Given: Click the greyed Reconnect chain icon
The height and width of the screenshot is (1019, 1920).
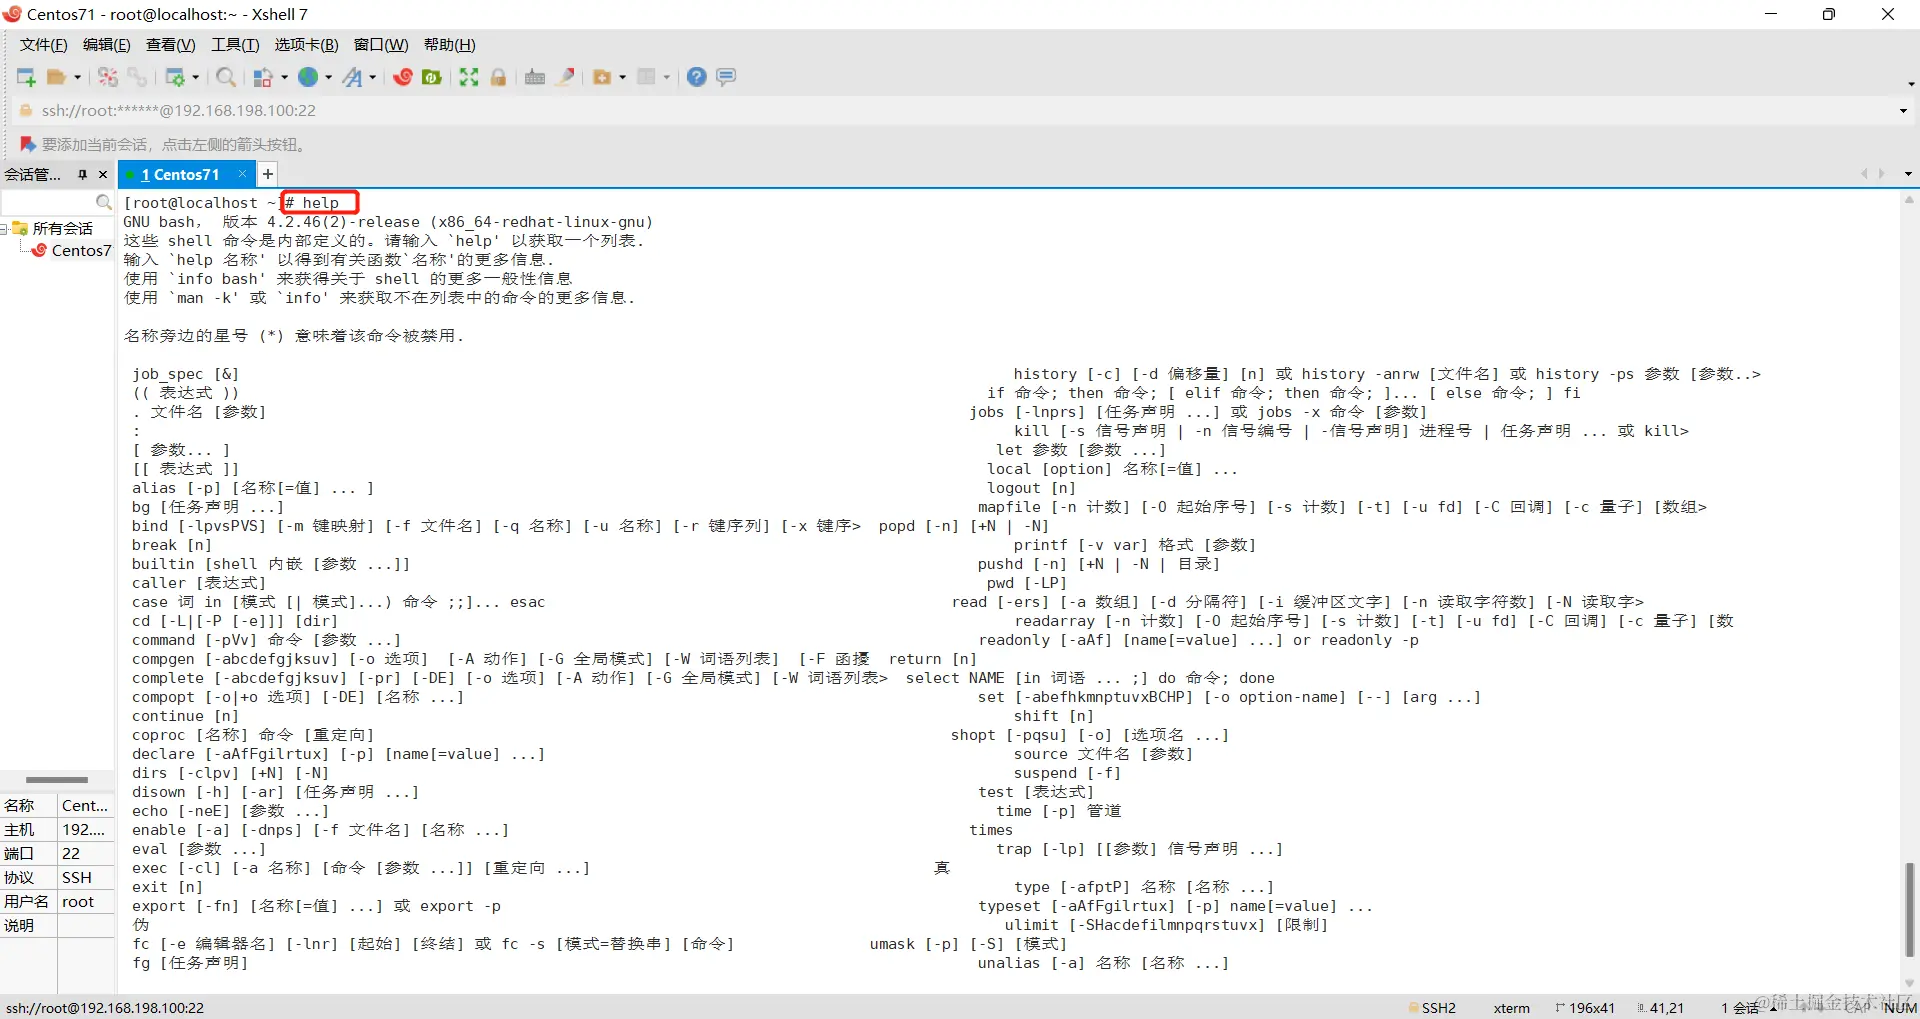Looking at the screenshot, I should click(x=137, y=77).
